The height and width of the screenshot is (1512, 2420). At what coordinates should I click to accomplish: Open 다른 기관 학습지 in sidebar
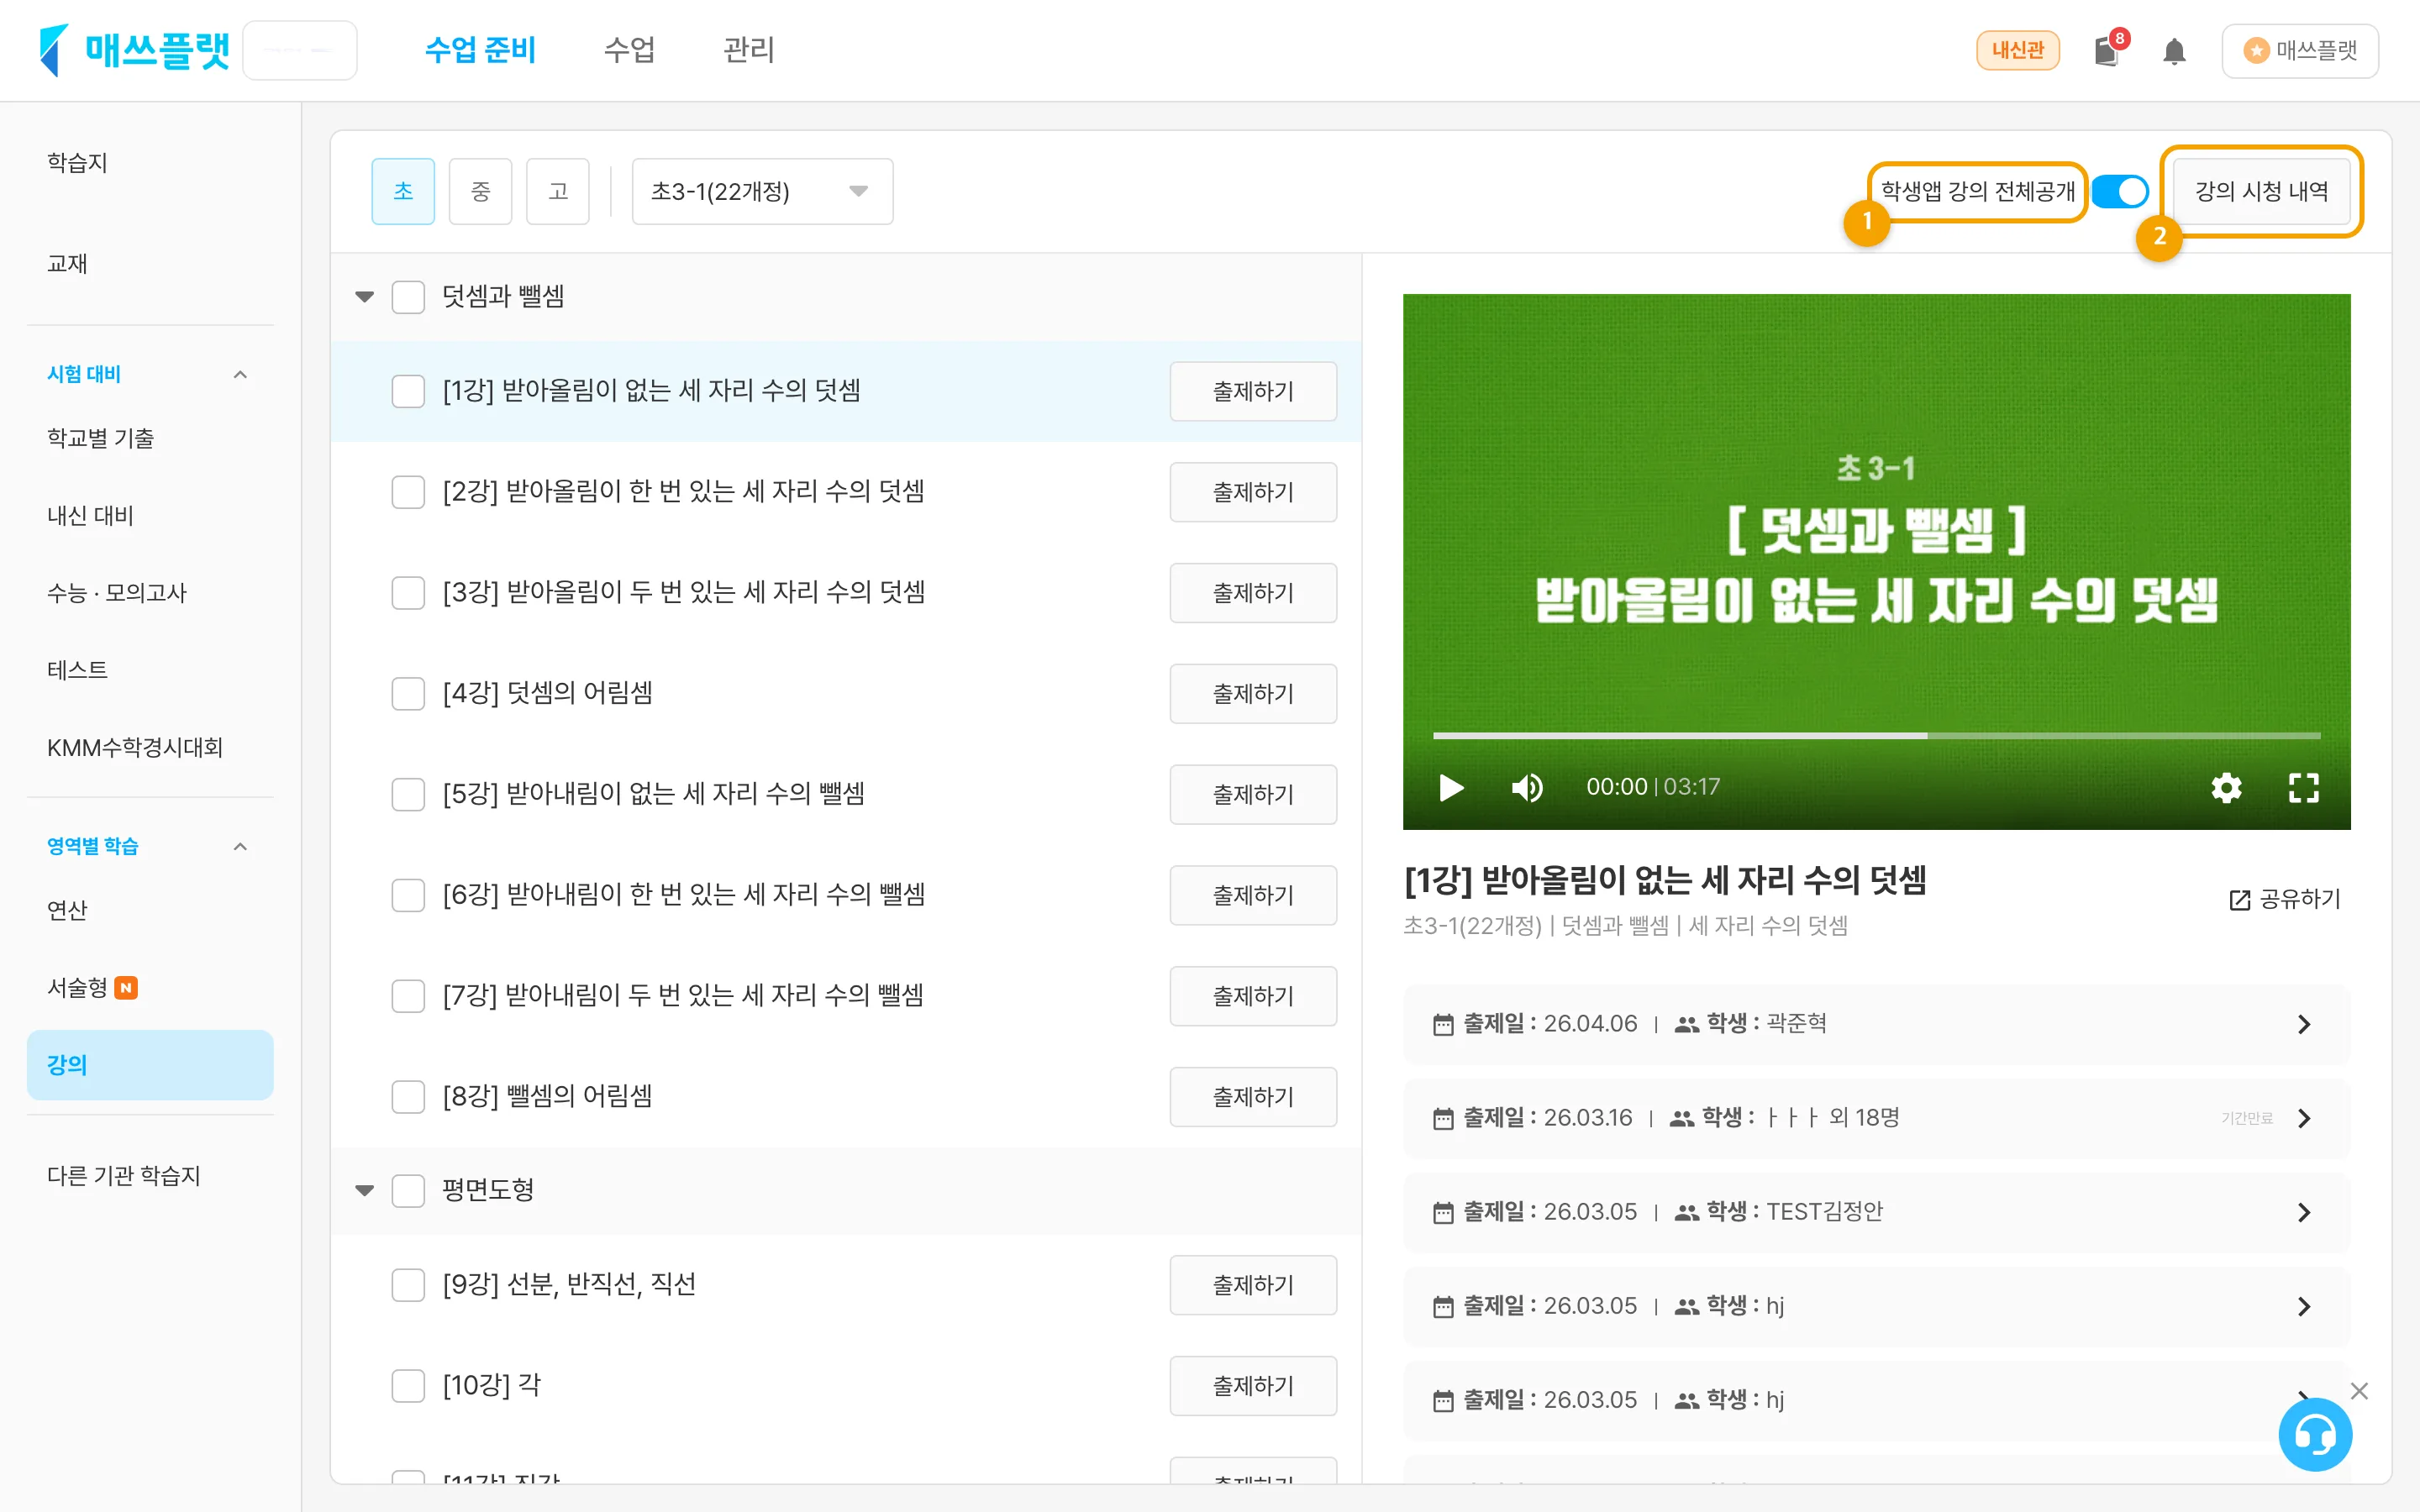[123, 1176]
